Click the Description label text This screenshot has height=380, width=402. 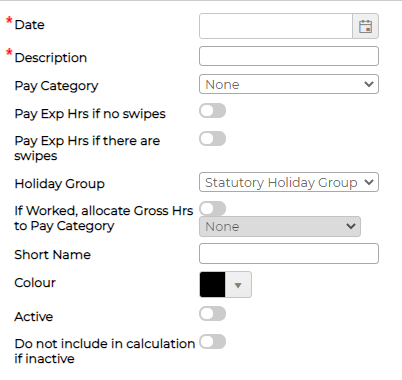(x=51, y=58)
